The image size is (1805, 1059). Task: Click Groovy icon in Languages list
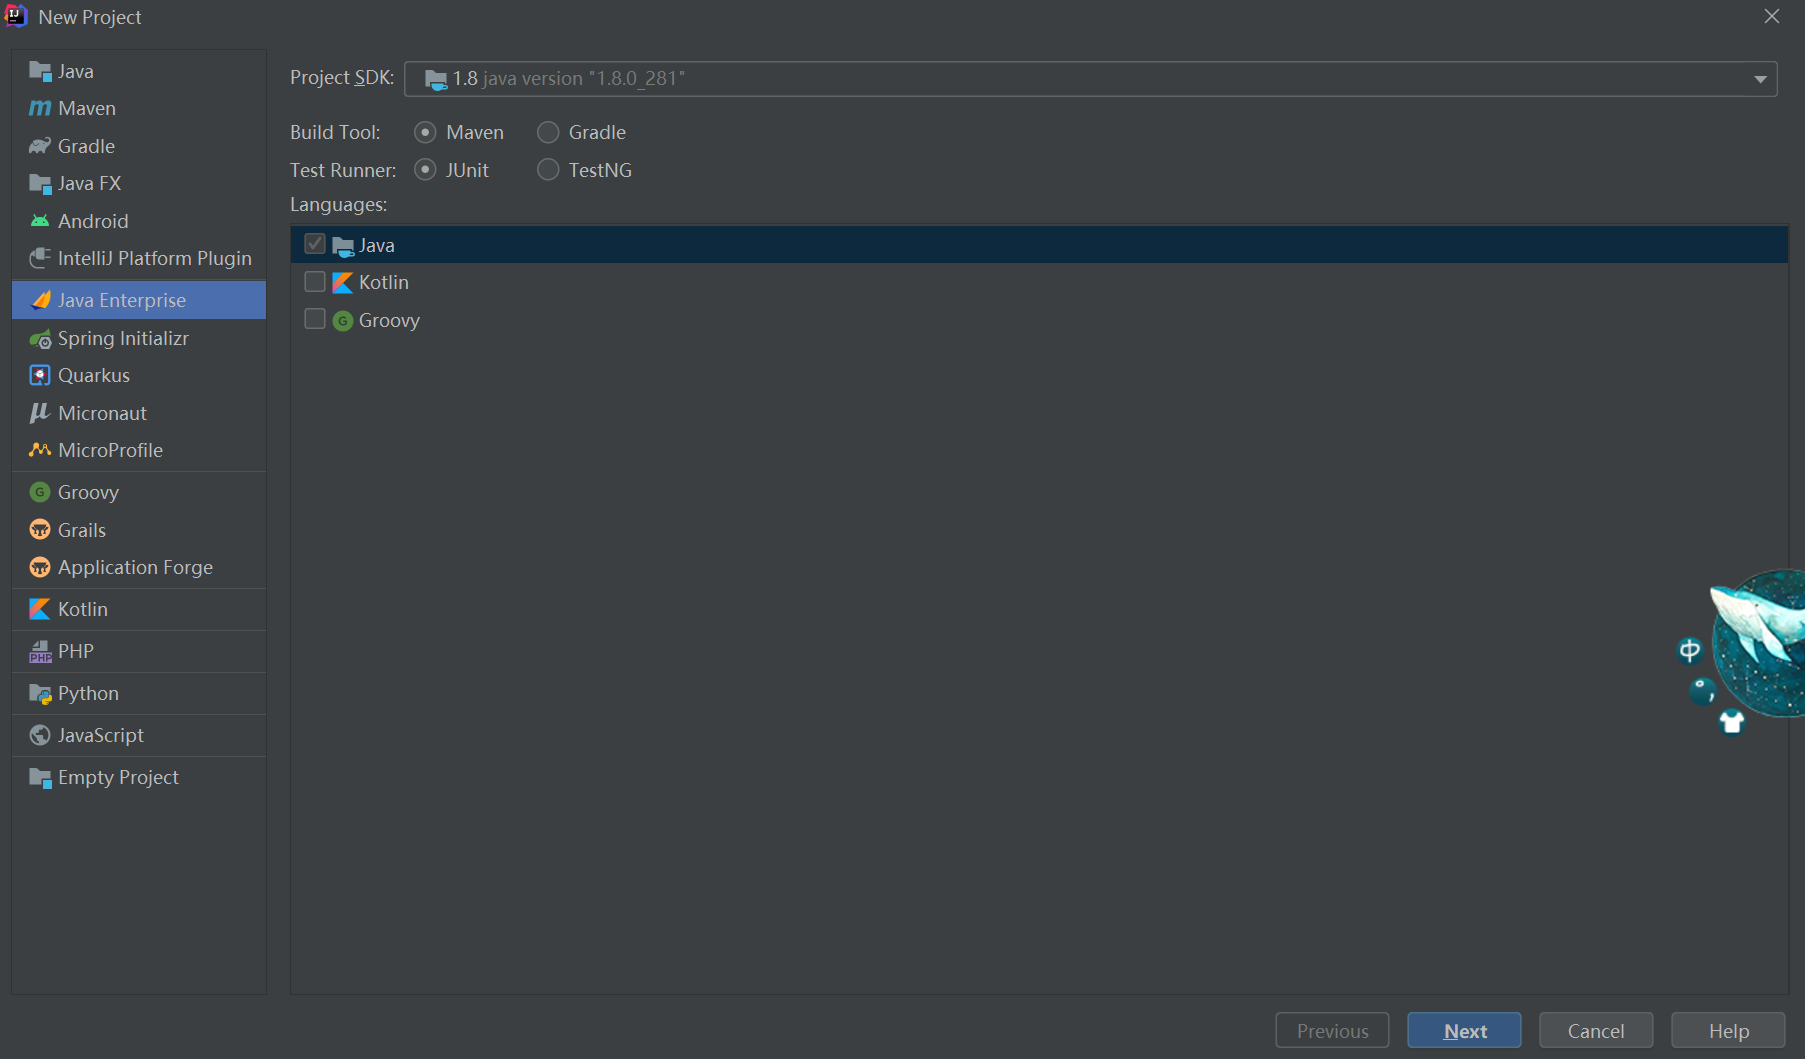click(x=342, y=321)
